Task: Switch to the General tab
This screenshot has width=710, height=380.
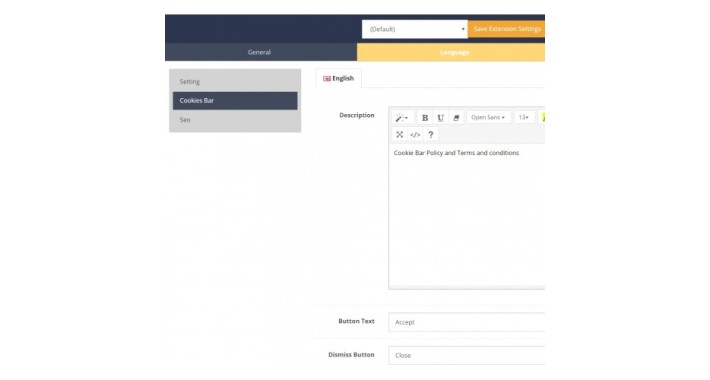Action: [x=260, y=52]
